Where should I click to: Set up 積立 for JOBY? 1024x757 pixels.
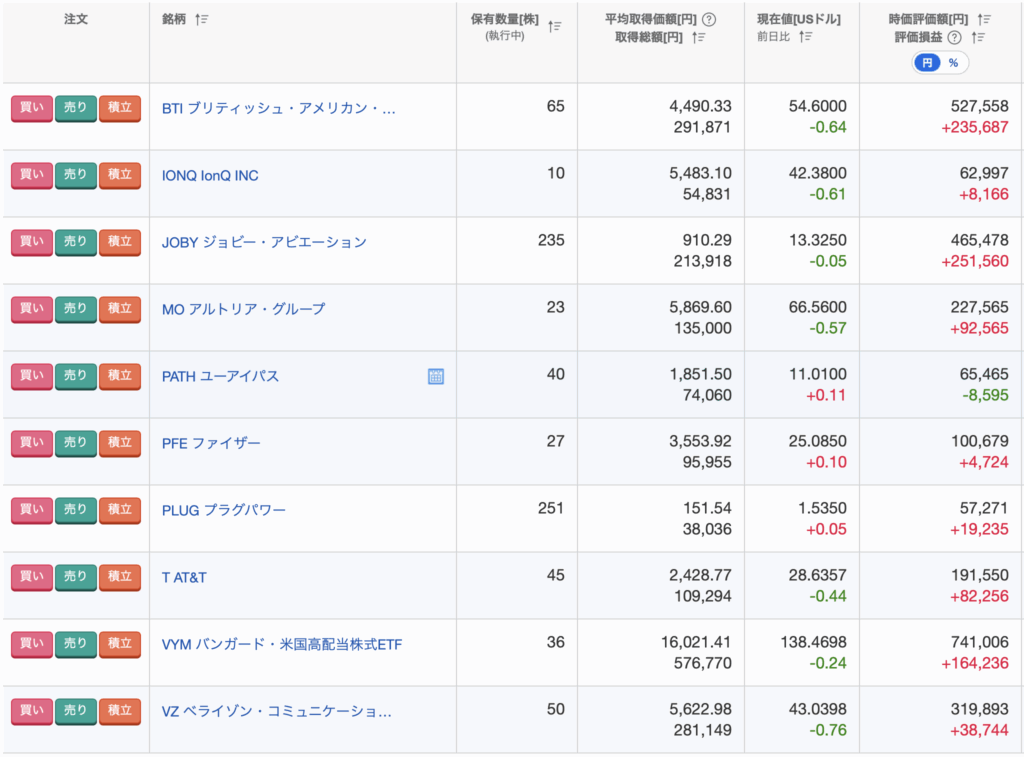click(120, 242)
